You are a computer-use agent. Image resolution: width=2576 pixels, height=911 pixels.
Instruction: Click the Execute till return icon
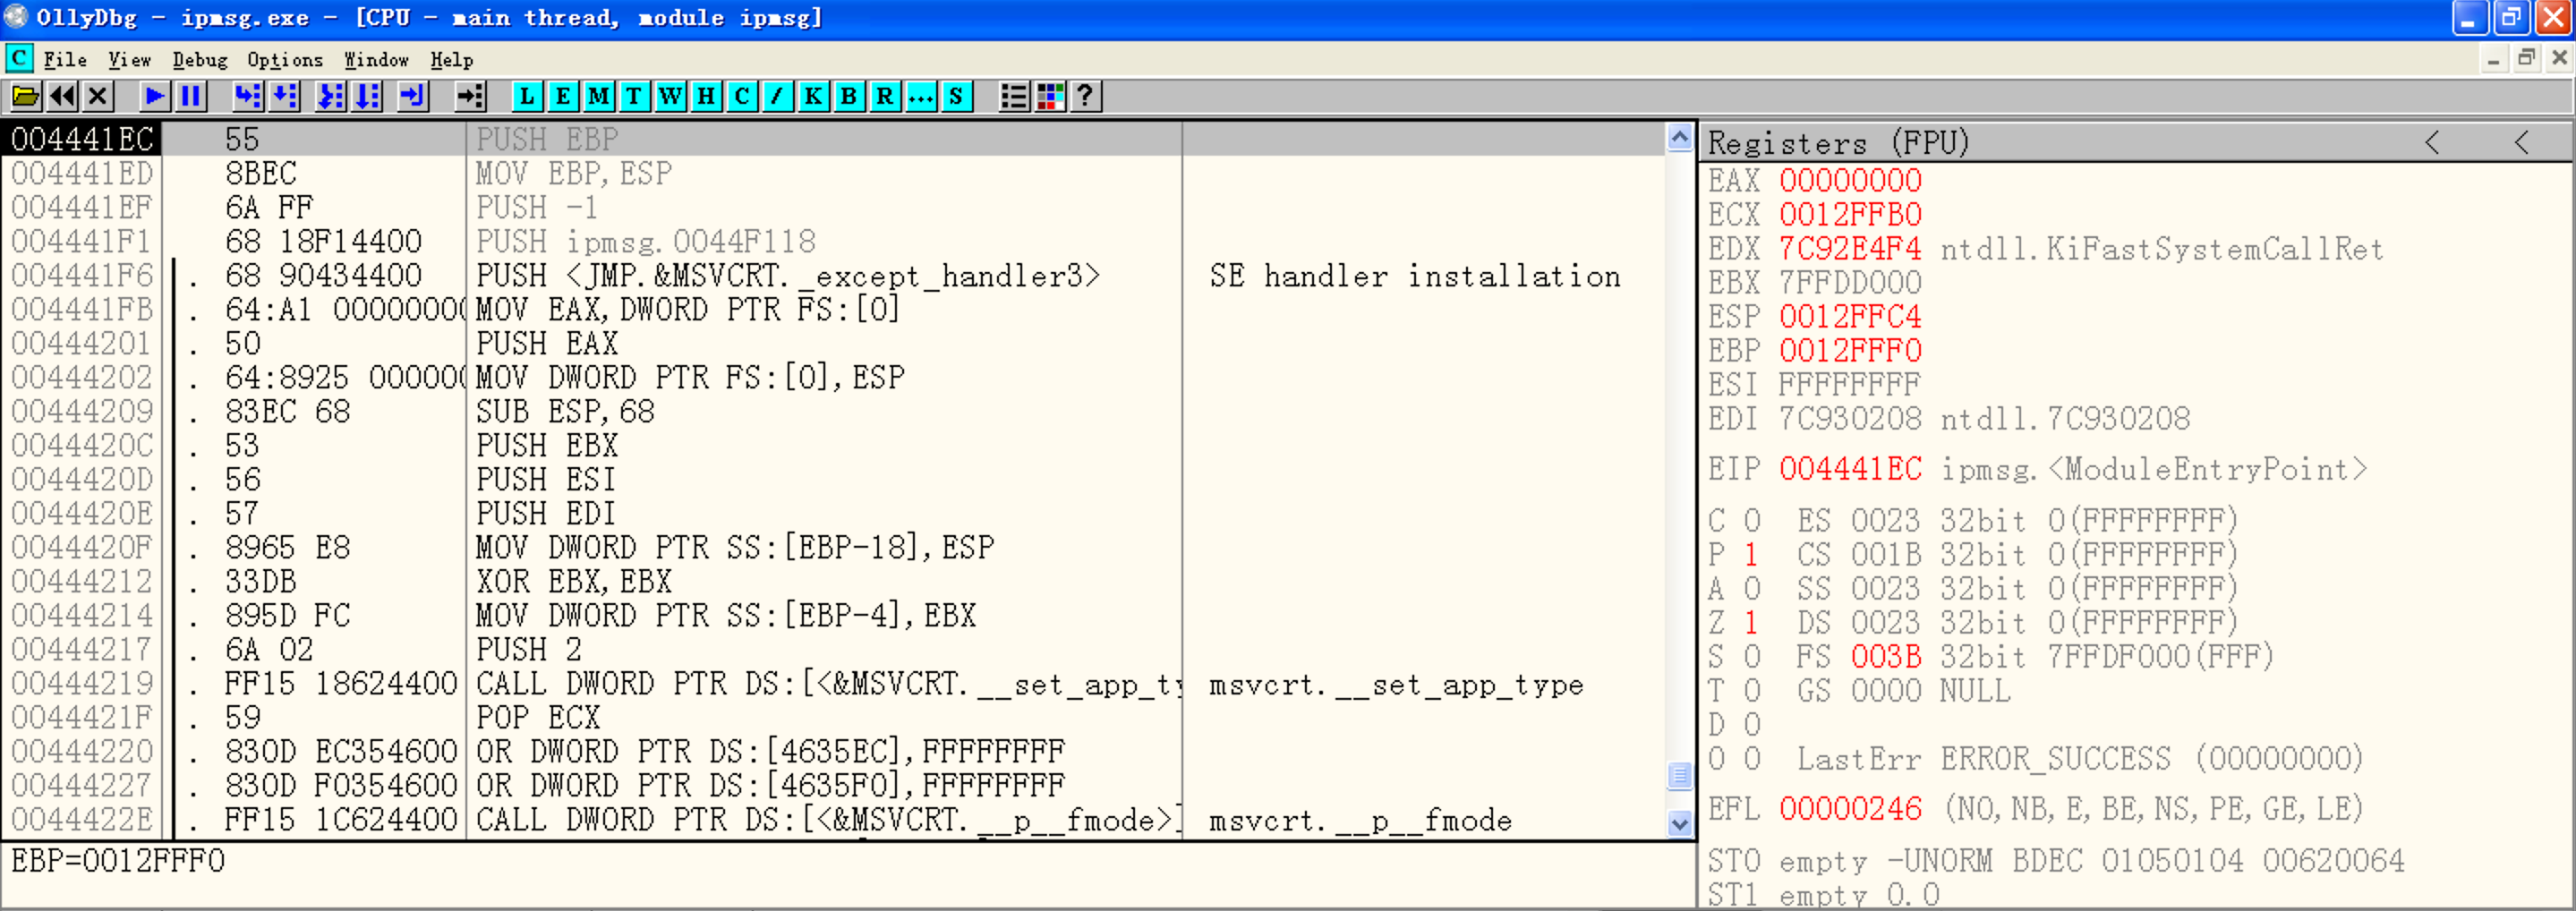412,96
